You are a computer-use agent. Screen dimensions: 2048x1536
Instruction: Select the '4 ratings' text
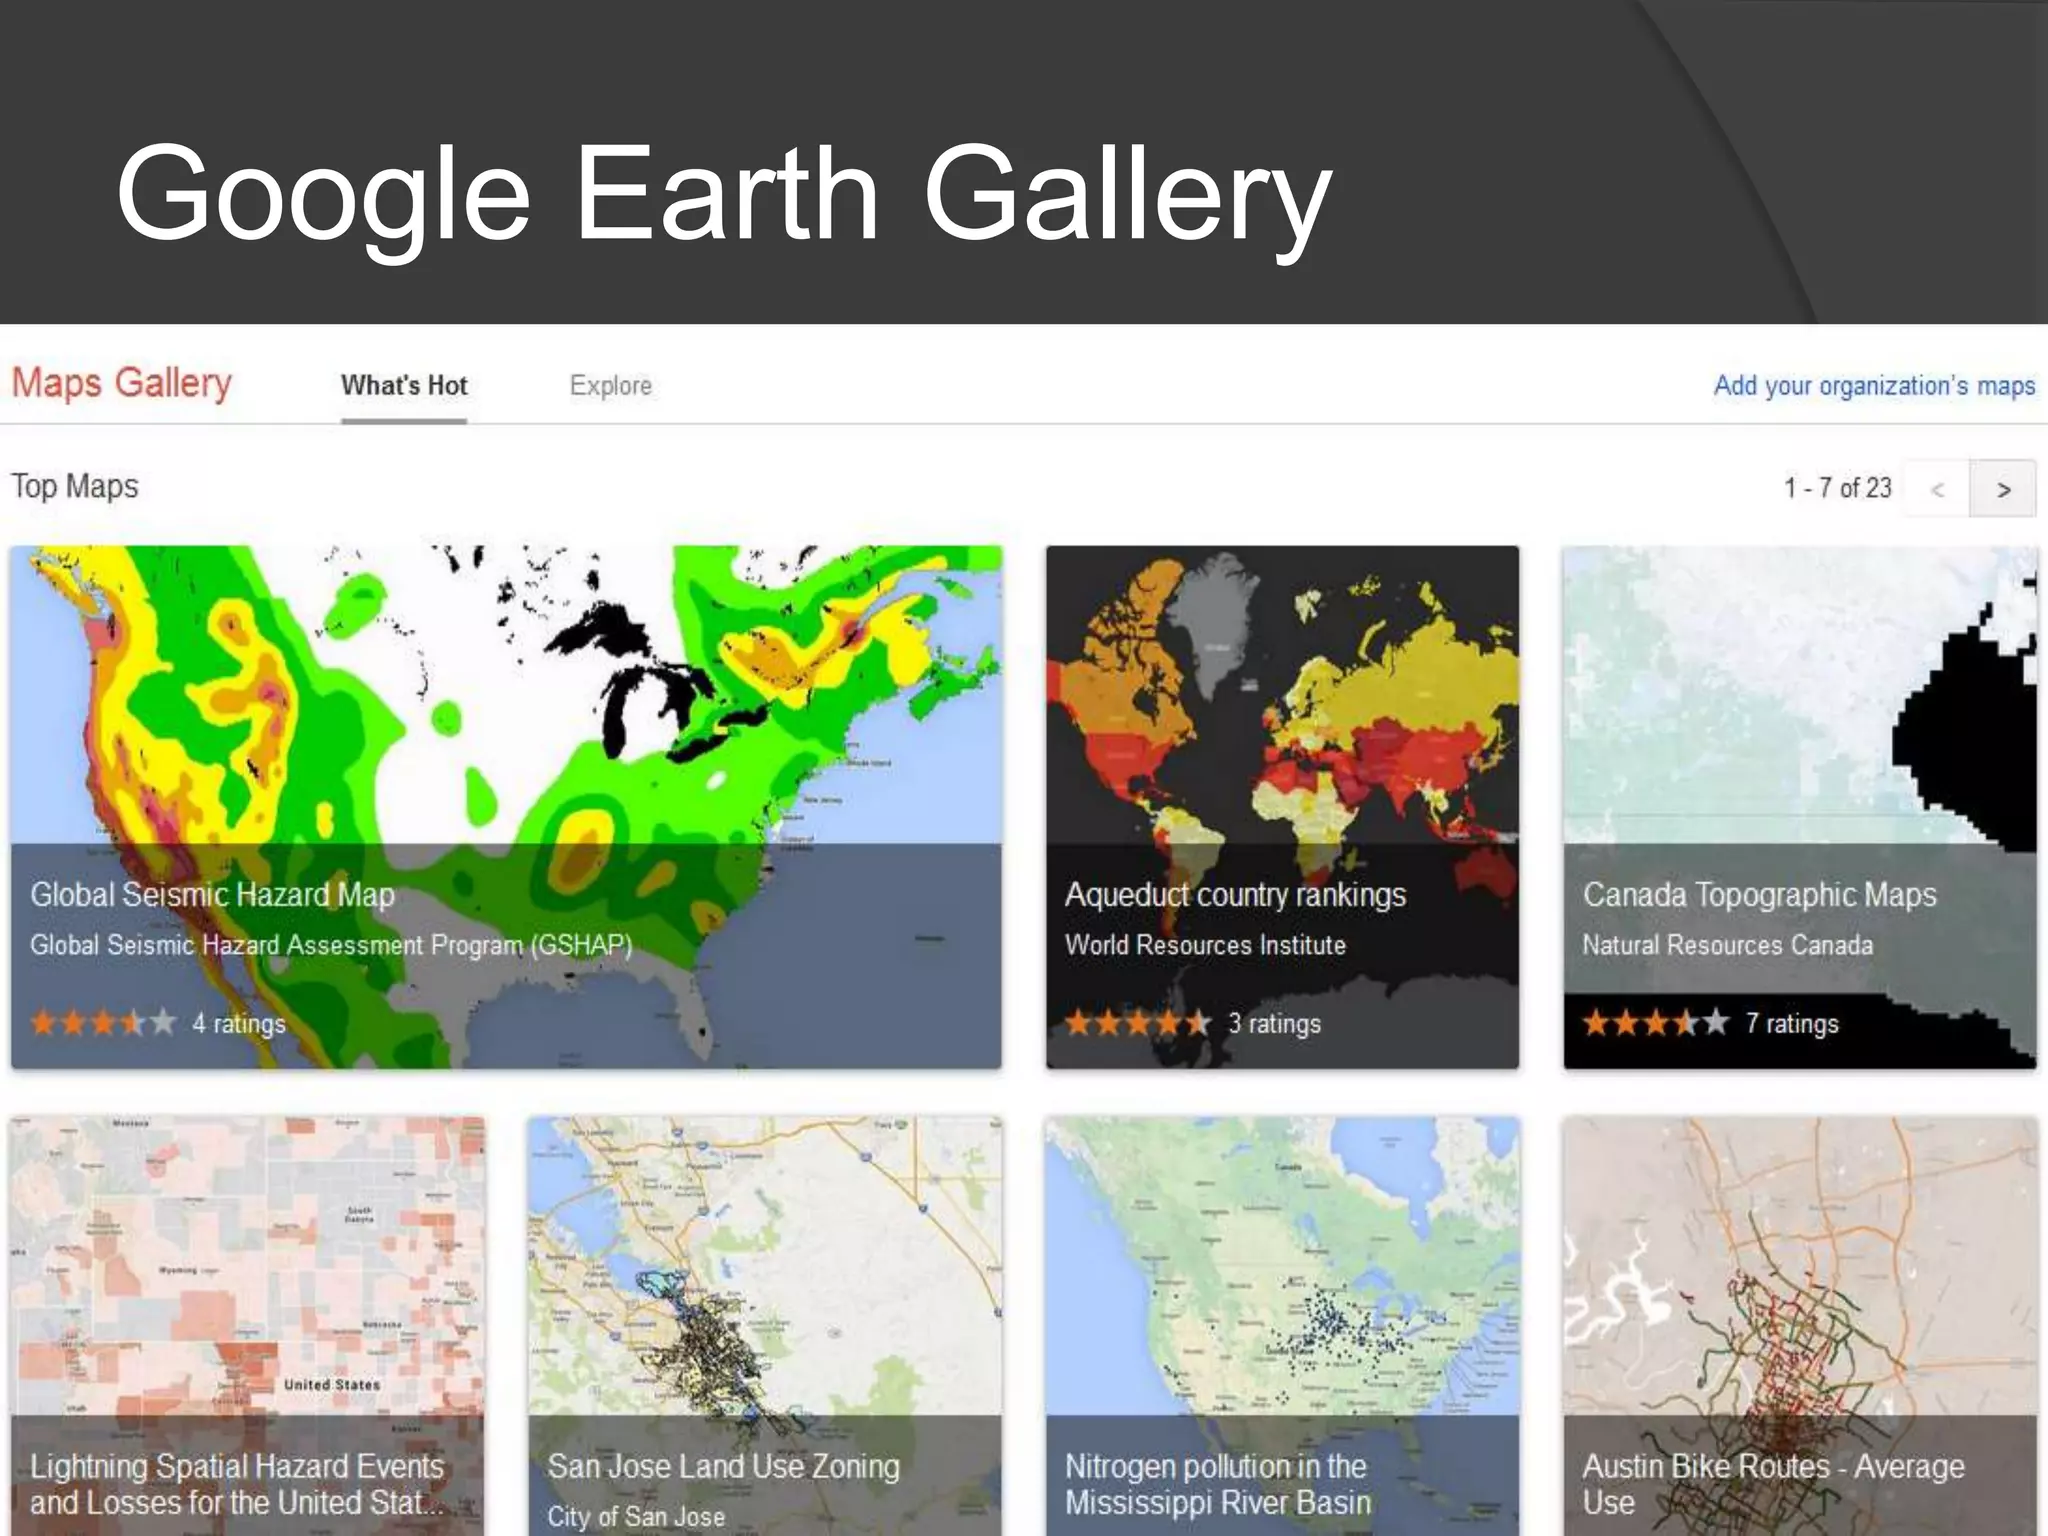point(239,1024)
